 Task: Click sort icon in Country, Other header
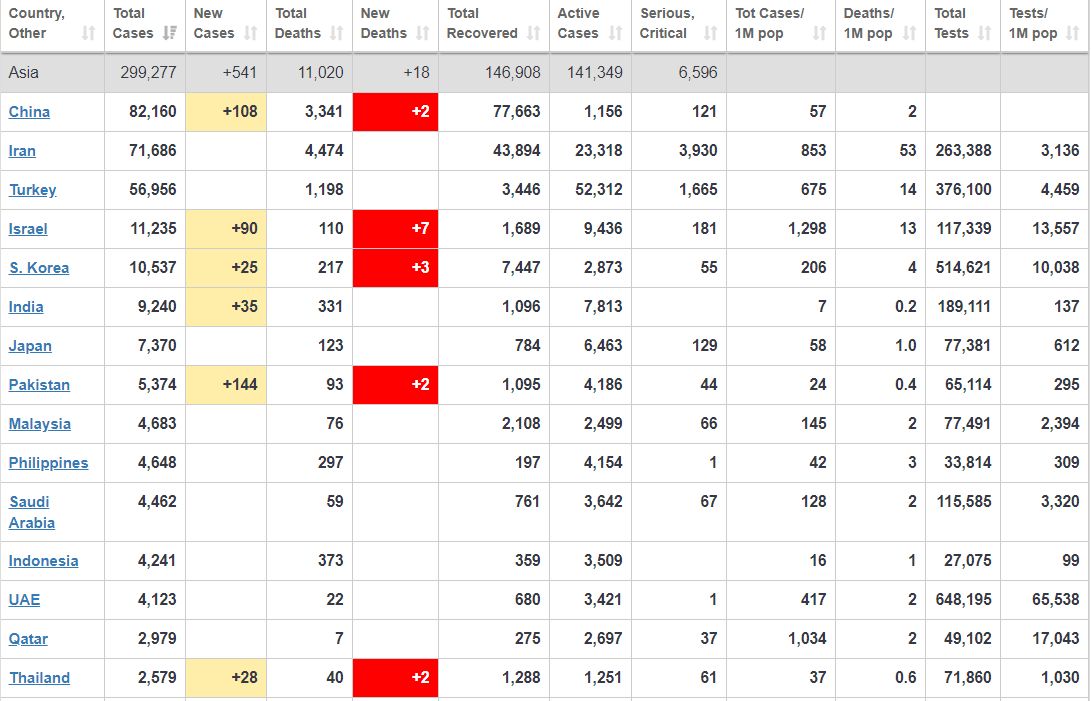tap(88, 33)
